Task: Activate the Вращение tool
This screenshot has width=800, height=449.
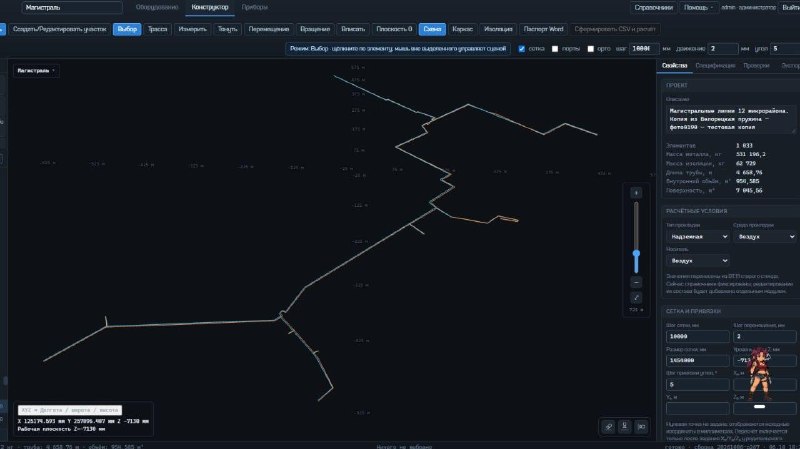Action: pos(315,29)
